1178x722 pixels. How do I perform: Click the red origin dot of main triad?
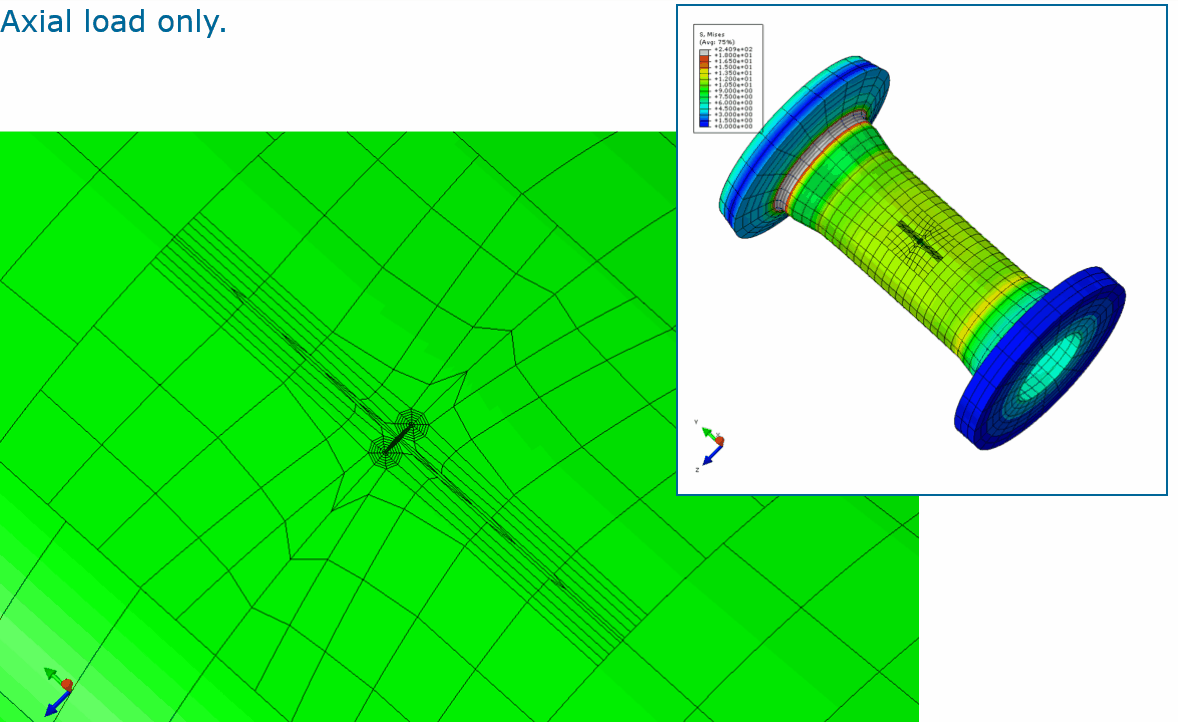67,685
